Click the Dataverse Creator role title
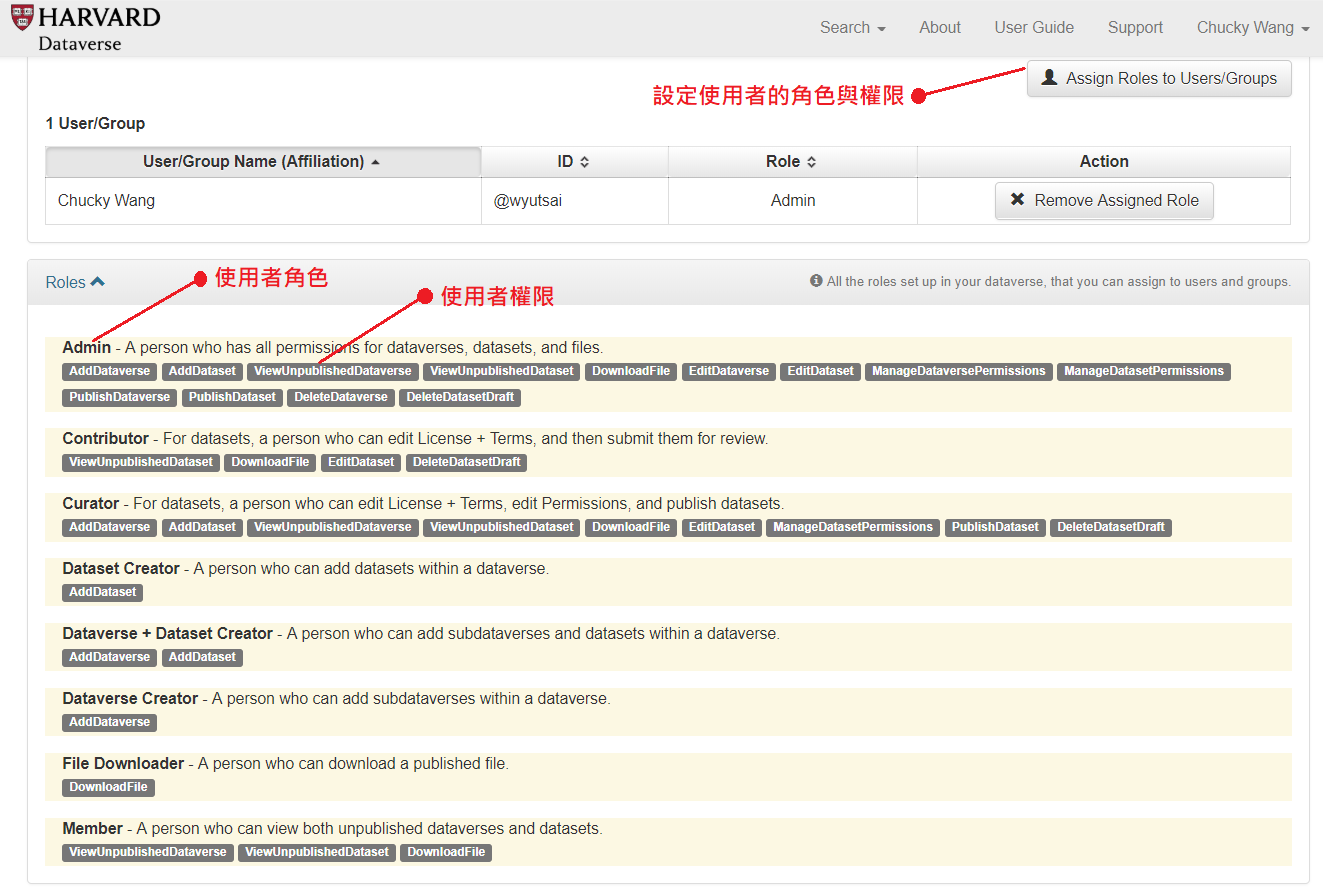Image resolution: width=1323 pixels, height=893 pixels. click(130, 699)
